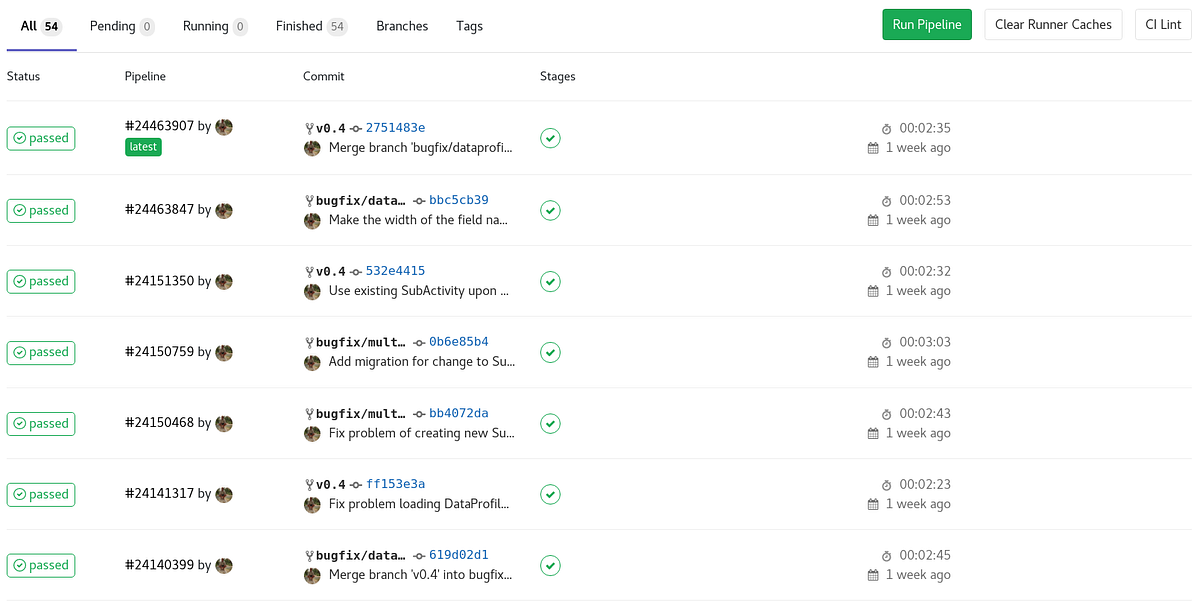Click the 'latest' badge under pipeline #24463907
Image resolution: width=1200 pixels, height=602 pixels.
point(143,146)
